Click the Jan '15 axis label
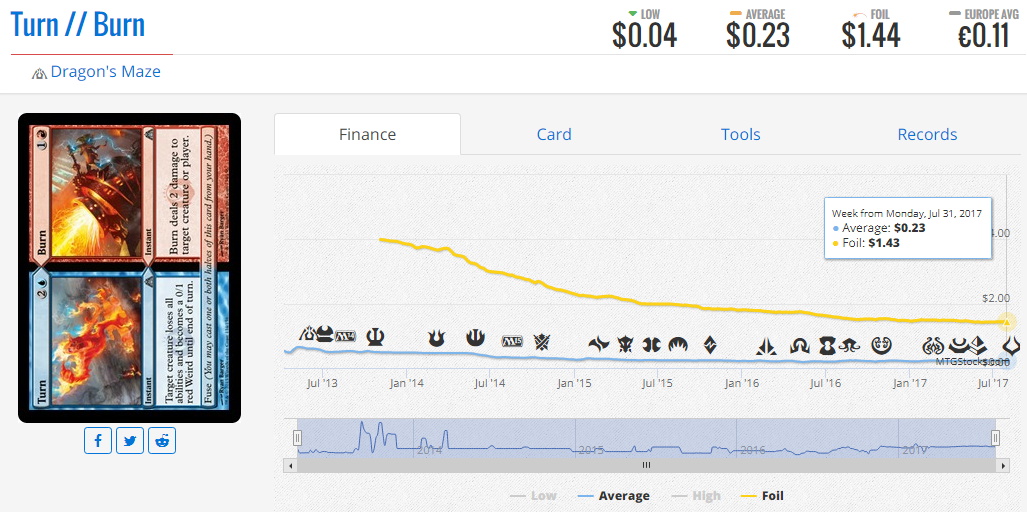 coord(574,382)
